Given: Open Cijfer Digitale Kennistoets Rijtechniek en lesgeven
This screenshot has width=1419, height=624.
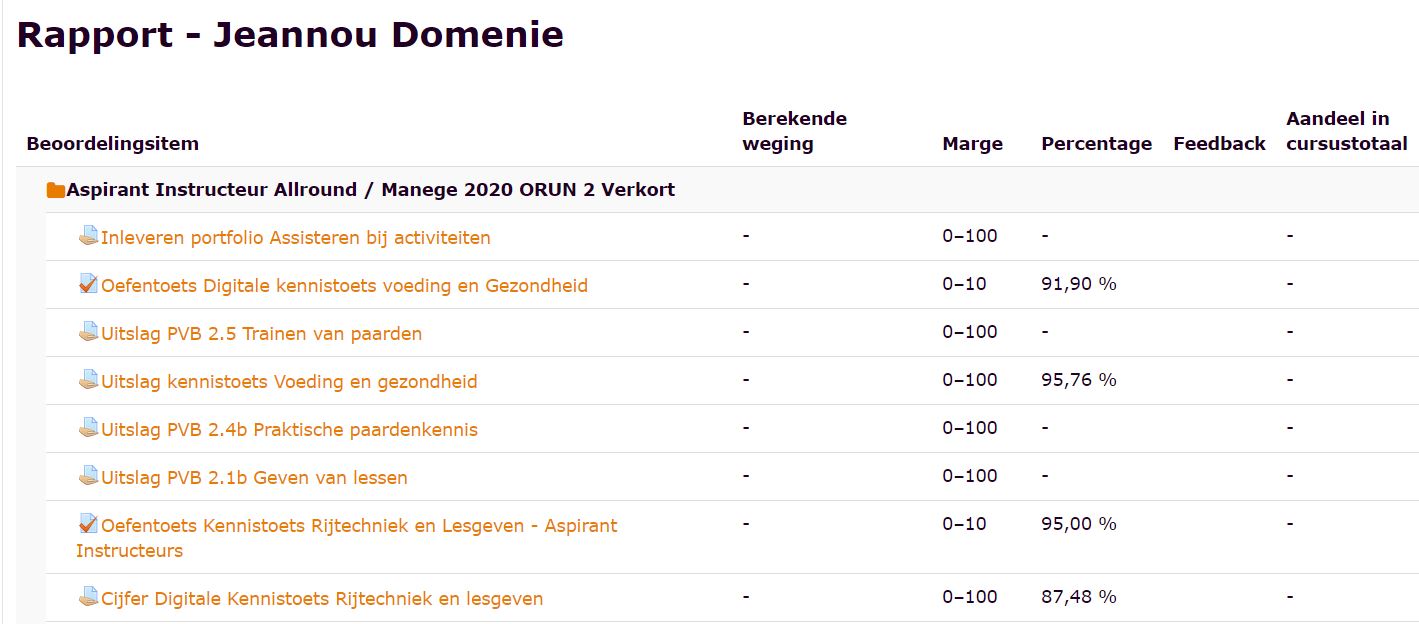Looking at the screenshot, I should [x=322, y=599].
